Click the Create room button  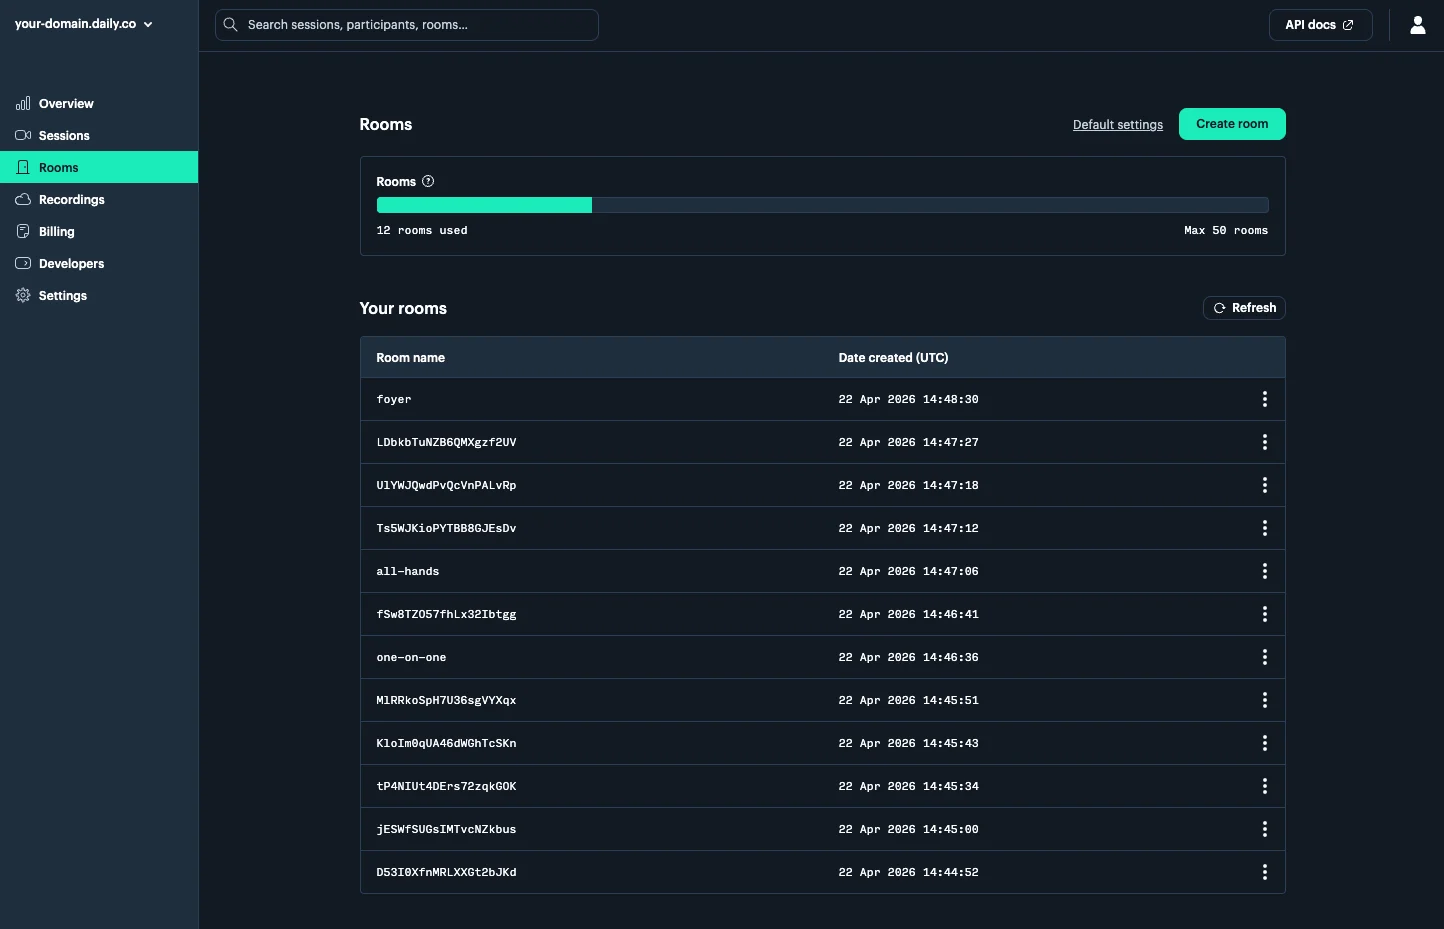[x=1232, y=124]
